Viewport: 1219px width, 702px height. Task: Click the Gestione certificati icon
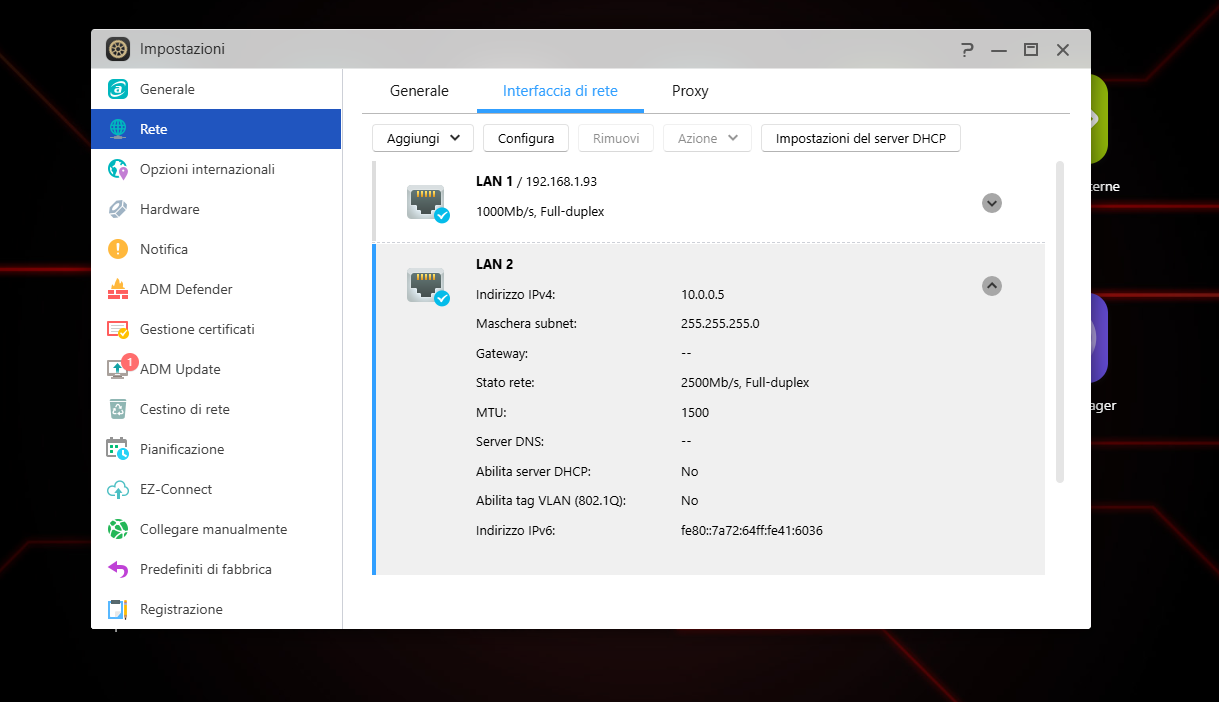pyautogui.click(x=118, y=329)
